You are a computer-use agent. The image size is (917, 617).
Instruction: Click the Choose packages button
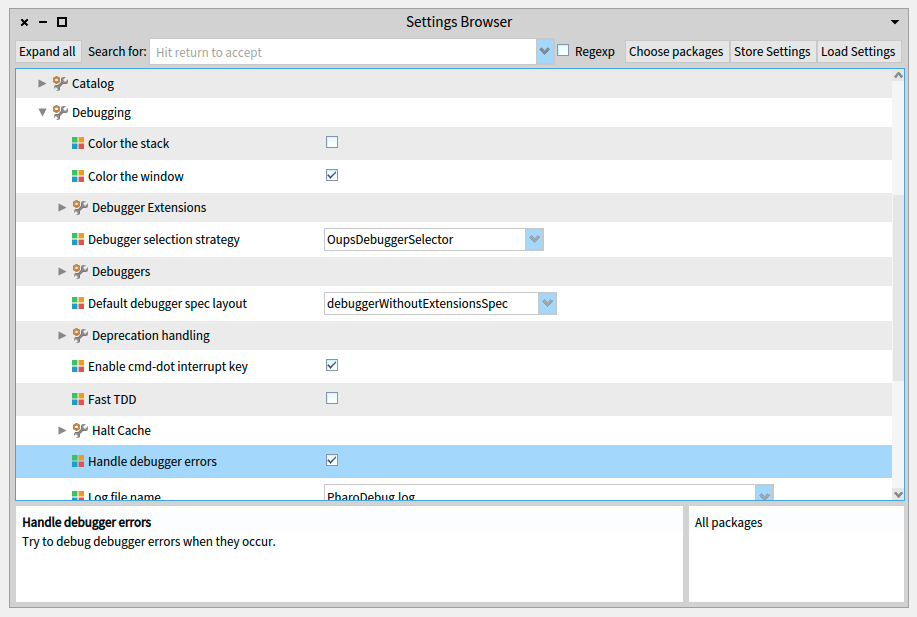coord(676,52)
